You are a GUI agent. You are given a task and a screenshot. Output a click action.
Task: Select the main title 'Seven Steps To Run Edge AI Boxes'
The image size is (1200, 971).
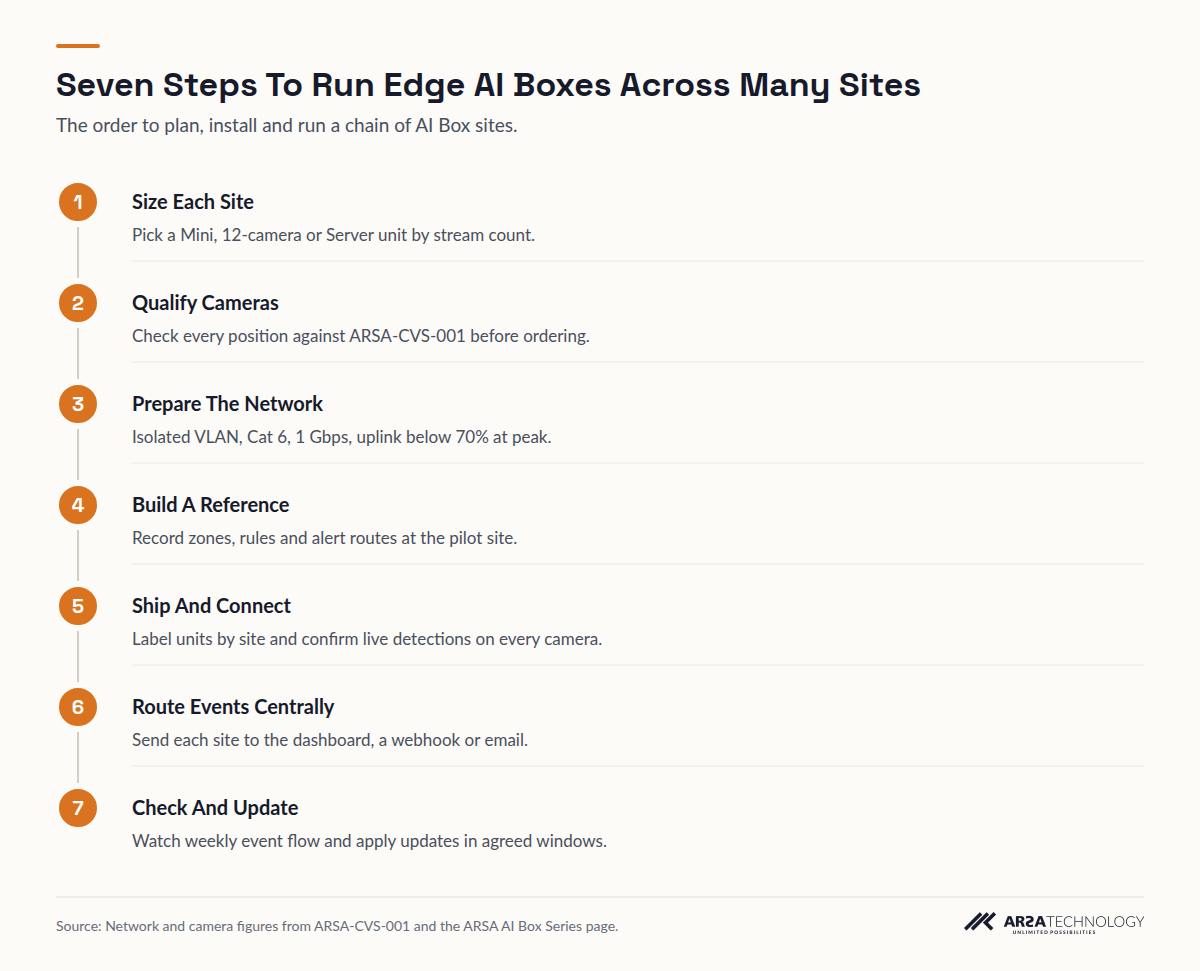click(x=488, y=85)
